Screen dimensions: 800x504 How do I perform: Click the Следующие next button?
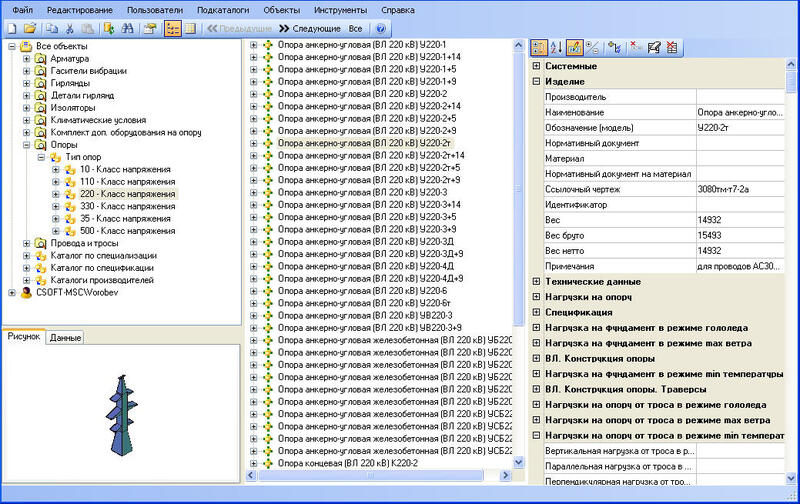point(310,29)
